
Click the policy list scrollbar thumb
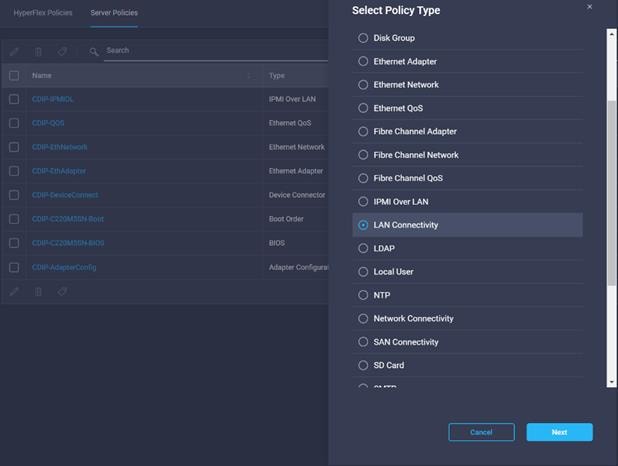(x=612, y=193)
